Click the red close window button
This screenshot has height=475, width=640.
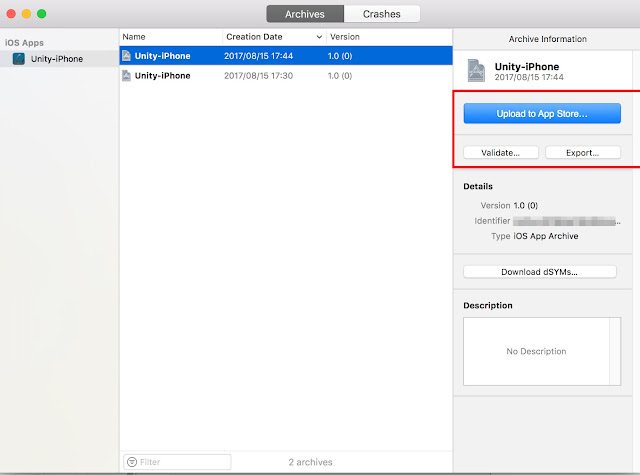pyautogui.click(x=11, y=14)
